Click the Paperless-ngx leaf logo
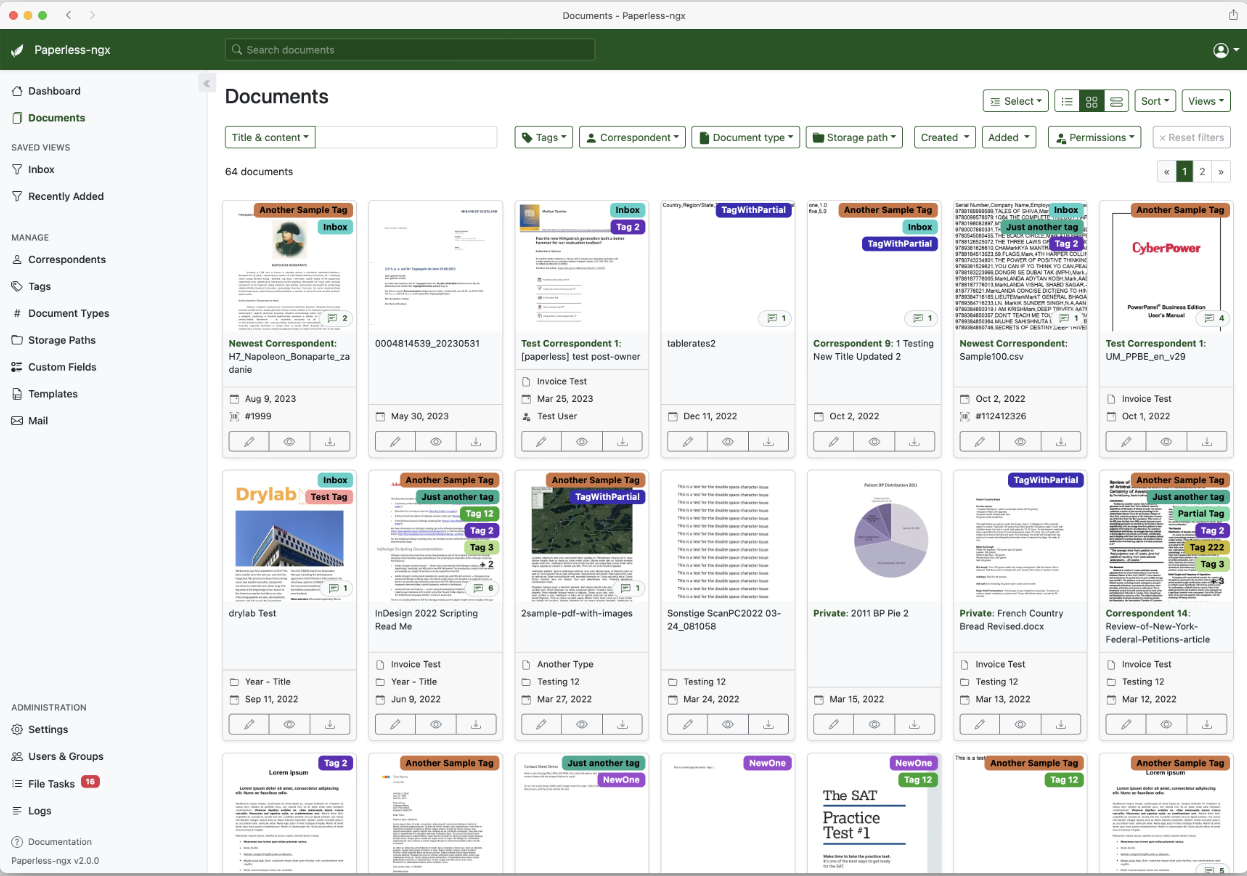Viewport: 1247px width, 876px height. (17, 50)
